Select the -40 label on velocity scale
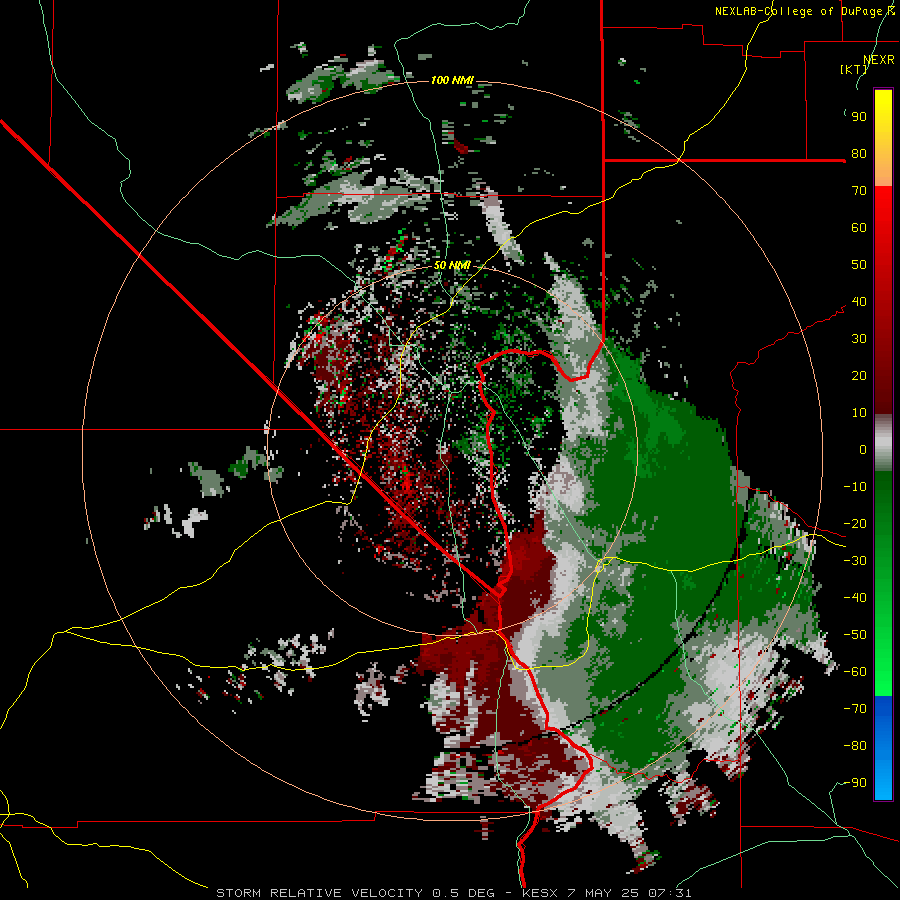 855,598
